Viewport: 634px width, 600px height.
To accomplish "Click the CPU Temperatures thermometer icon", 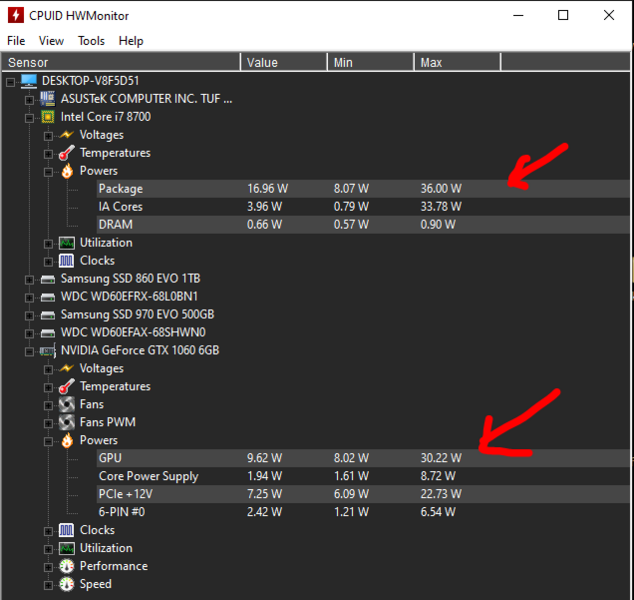I will tap(66, 153).
